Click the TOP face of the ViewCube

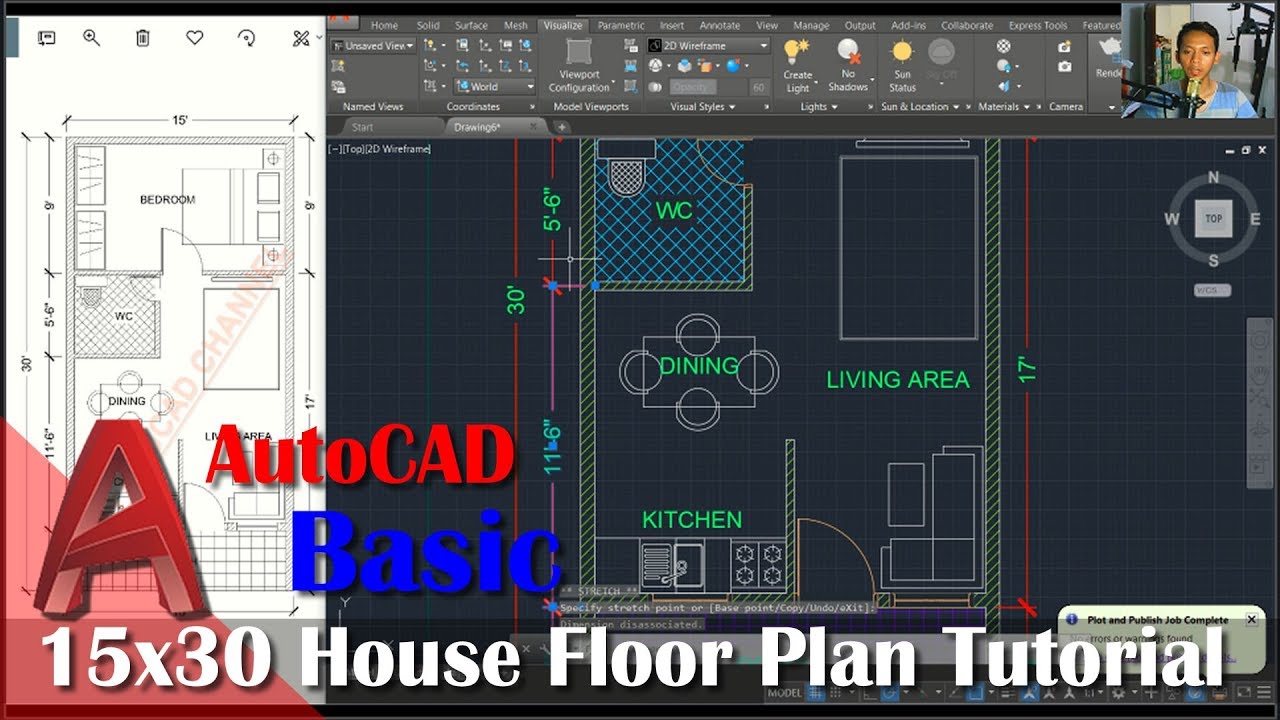(x=1213, y=218)
